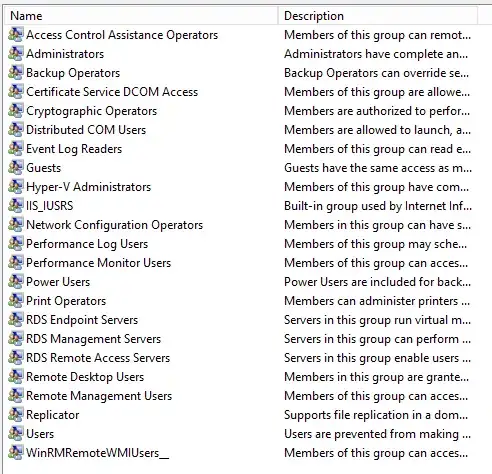
Task: Select the Performance Monitor Users name
Action: click(x=98, y=263)
